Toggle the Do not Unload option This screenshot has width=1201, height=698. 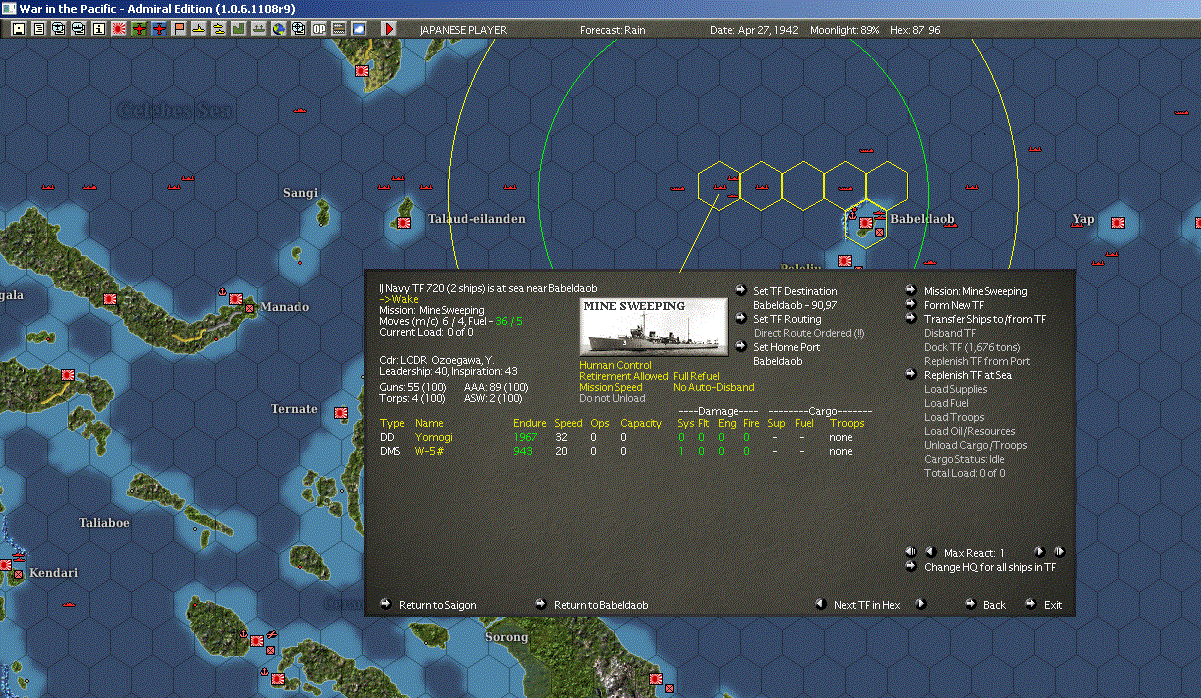[612, 398]
